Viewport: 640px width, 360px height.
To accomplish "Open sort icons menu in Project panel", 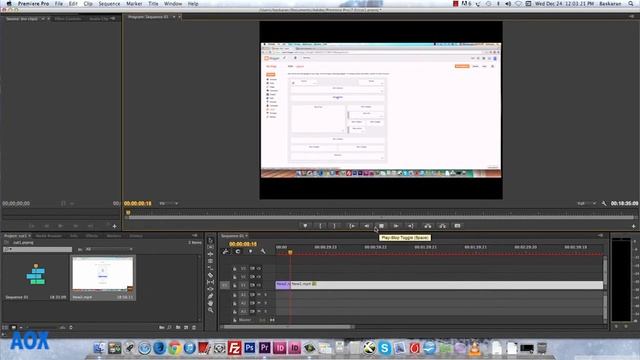I will (x=71, y=327).
